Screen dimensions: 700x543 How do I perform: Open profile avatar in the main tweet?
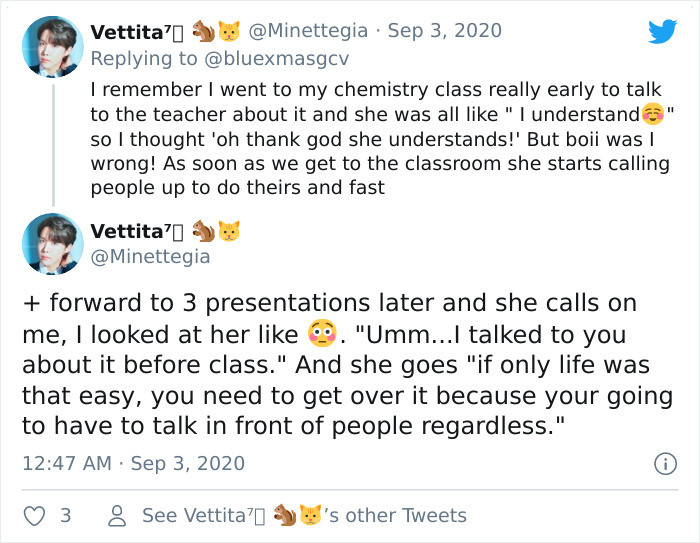[53, 244]
